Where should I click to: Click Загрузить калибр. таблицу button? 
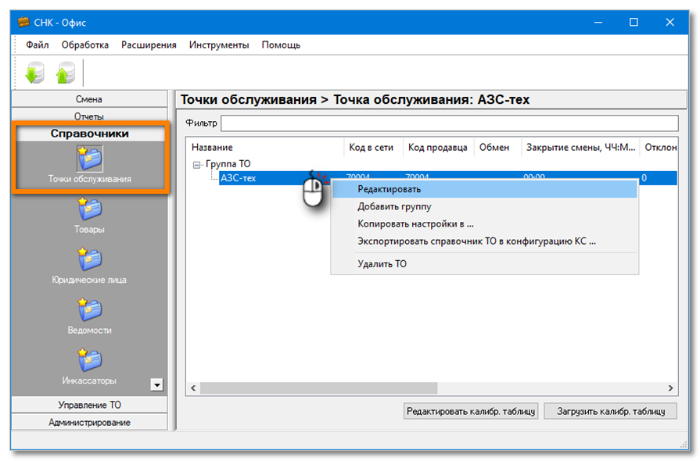coord(610,411)
